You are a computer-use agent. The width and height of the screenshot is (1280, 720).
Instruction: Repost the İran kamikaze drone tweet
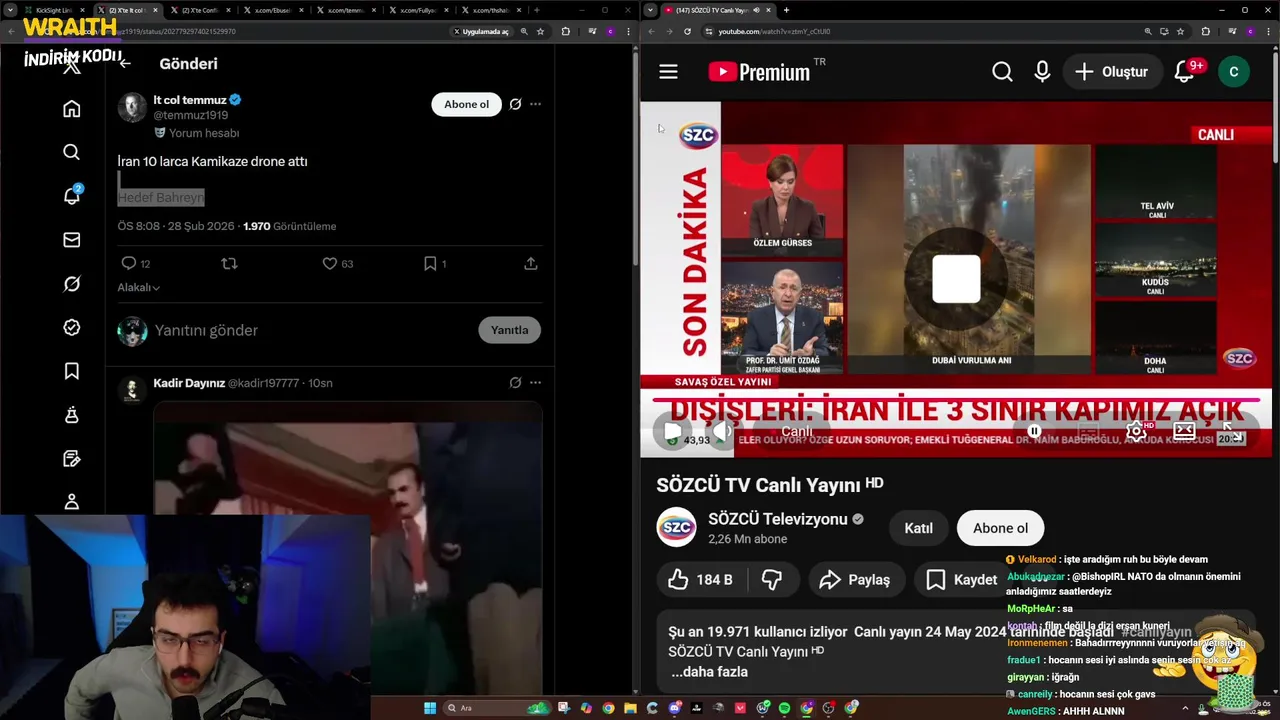point(229,263)
